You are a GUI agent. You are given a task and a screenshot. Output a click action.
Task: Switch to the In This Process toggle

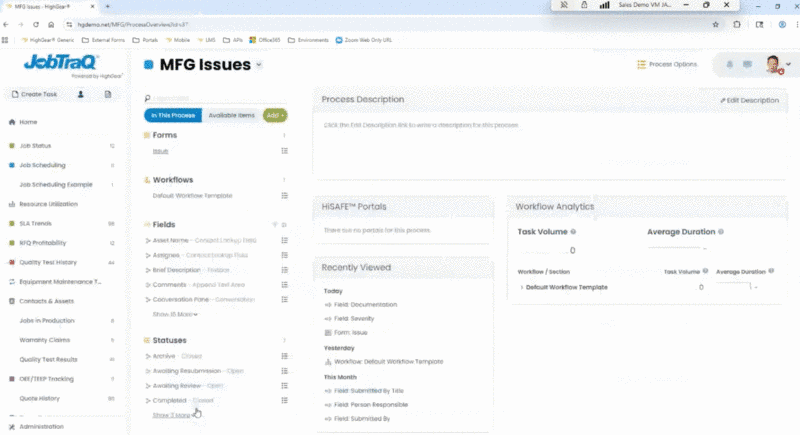tap(173, 116)
